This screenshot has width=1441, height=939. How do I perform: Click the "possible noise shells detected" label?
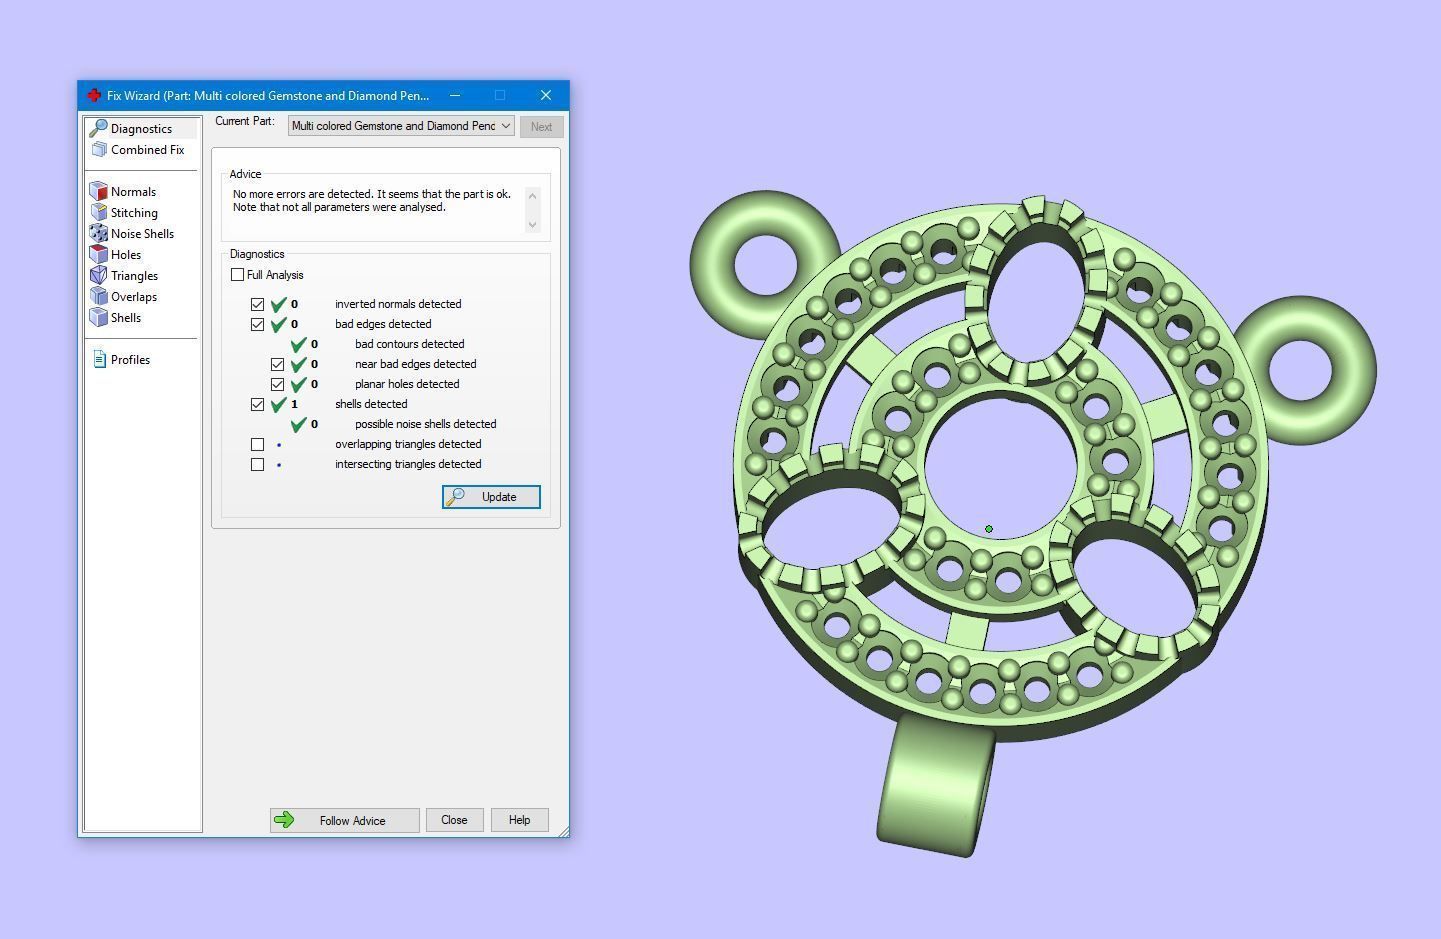(x=425, y=424)
